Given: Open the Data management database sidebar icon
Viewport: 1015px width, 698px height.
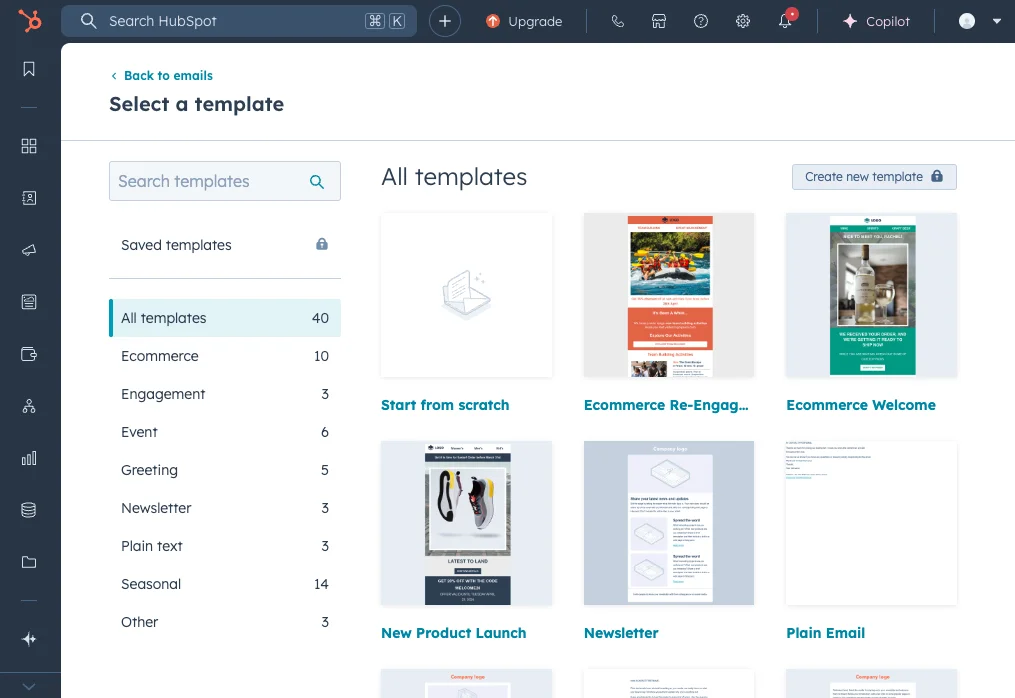Looking at the screenshot, I should (x=29, y=510).
